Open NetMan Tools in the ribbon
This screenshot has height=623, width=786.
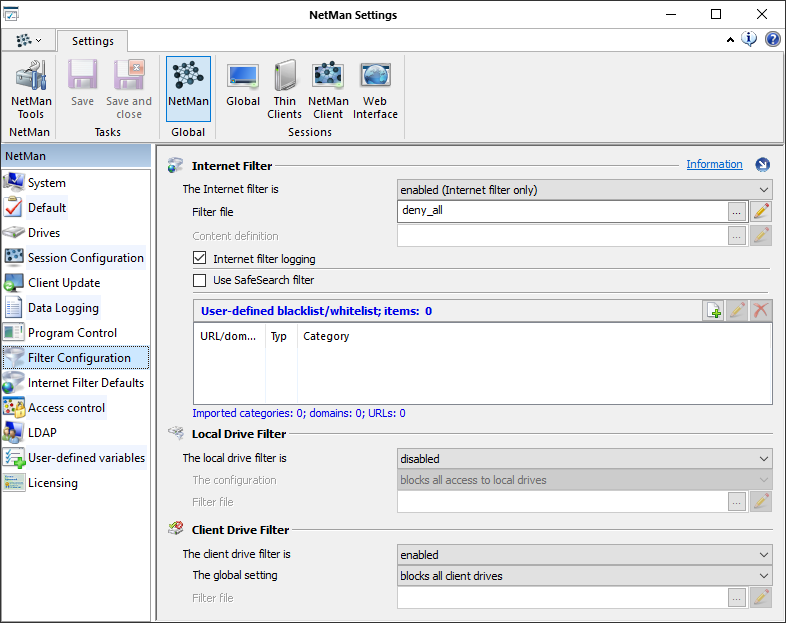[x=30, y=88]
